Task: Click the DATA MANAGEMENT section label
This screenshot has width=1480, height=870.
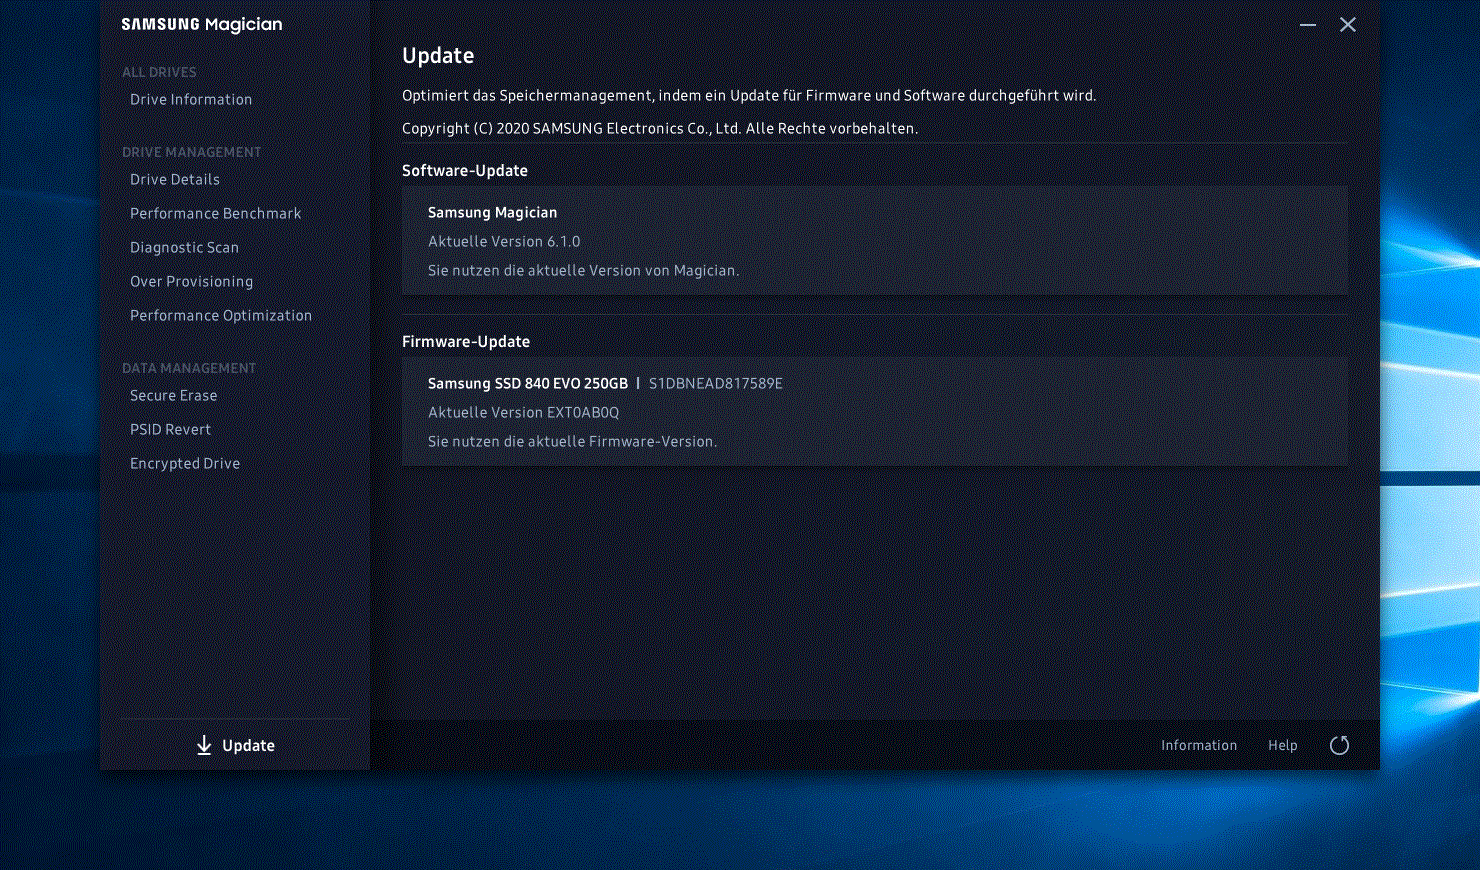Action: pos(189,368)
